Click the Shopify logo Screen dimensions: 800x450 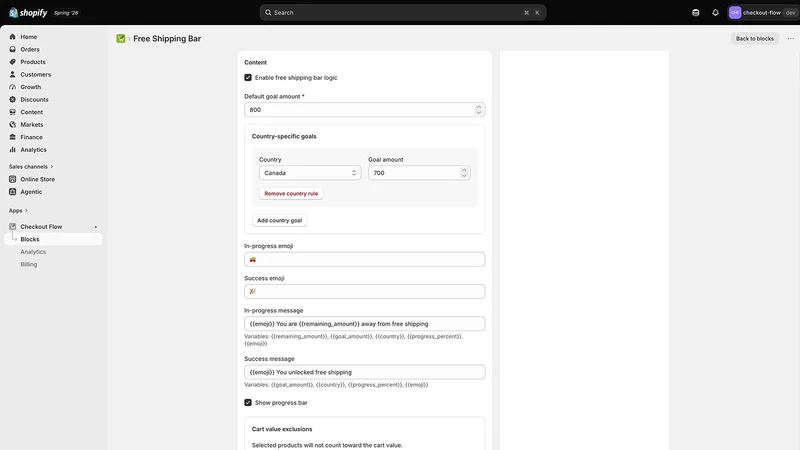coord(28,13)
